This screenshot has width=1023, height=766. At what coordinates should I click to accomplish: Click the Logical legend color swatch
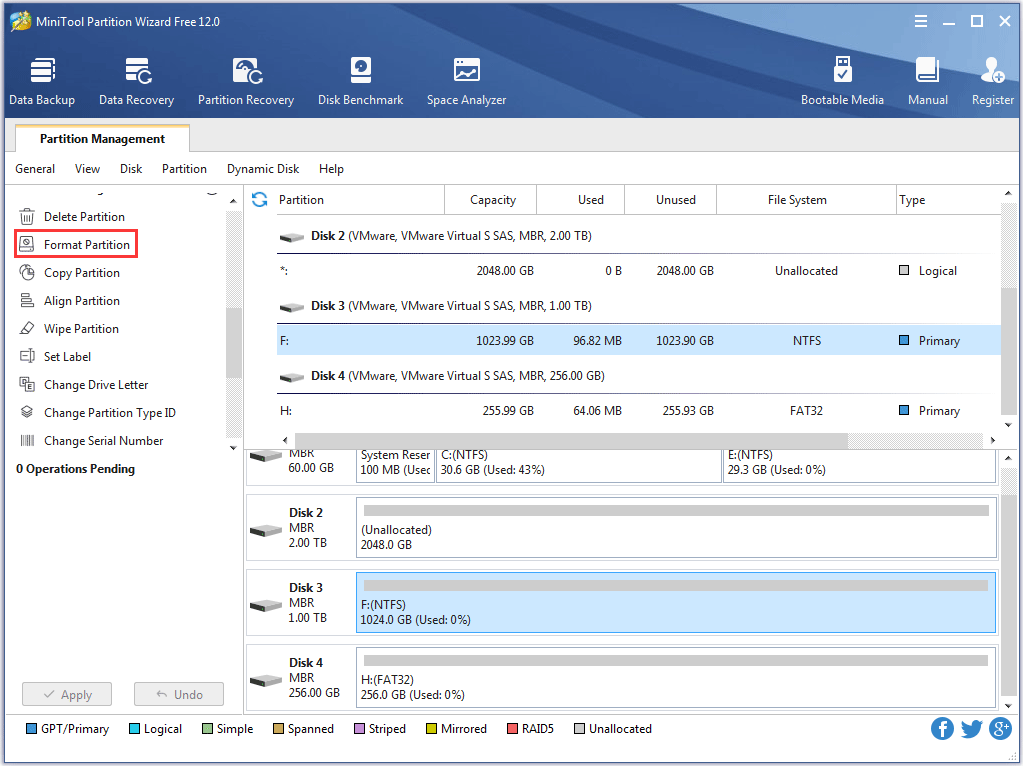(134, 729)
